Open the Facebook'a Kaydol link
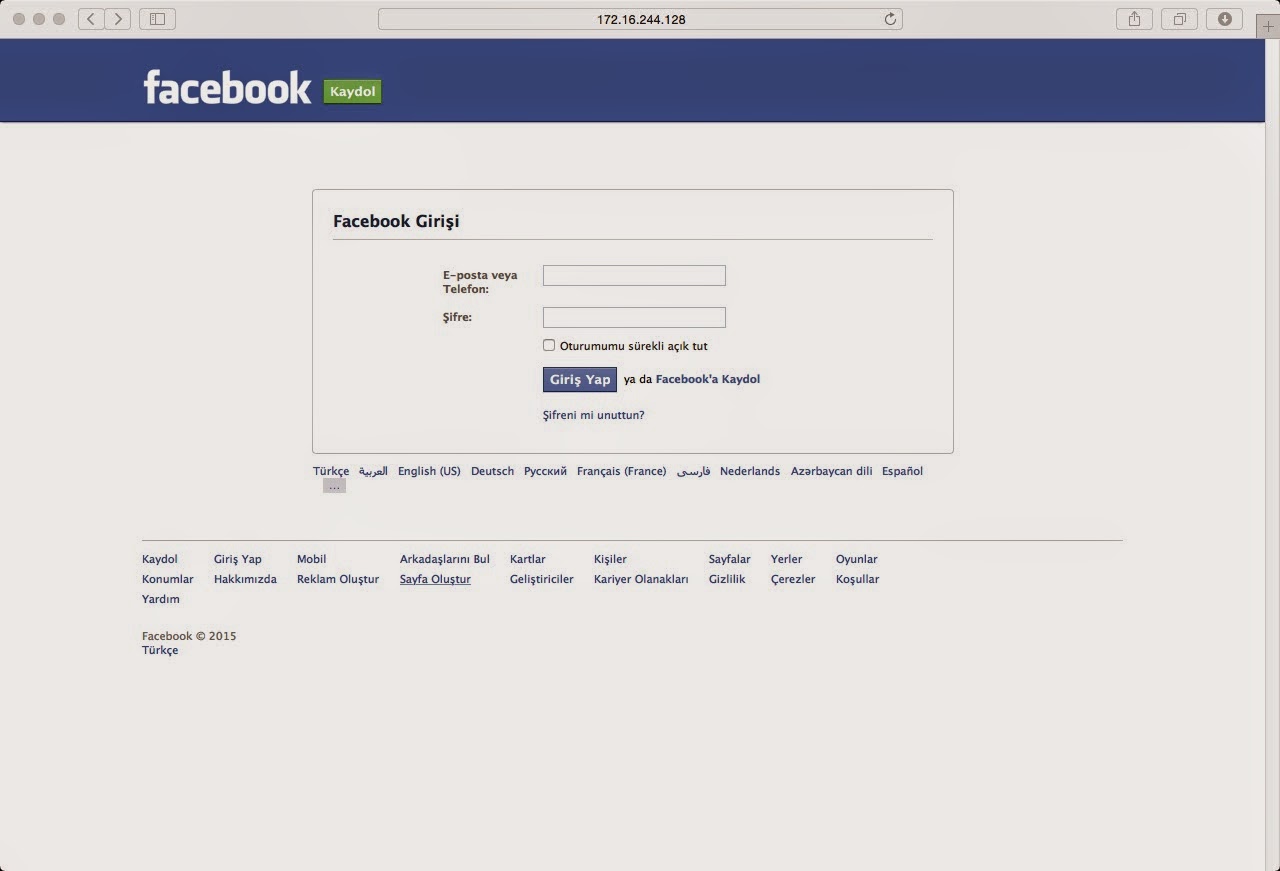 tap(708, 379)
